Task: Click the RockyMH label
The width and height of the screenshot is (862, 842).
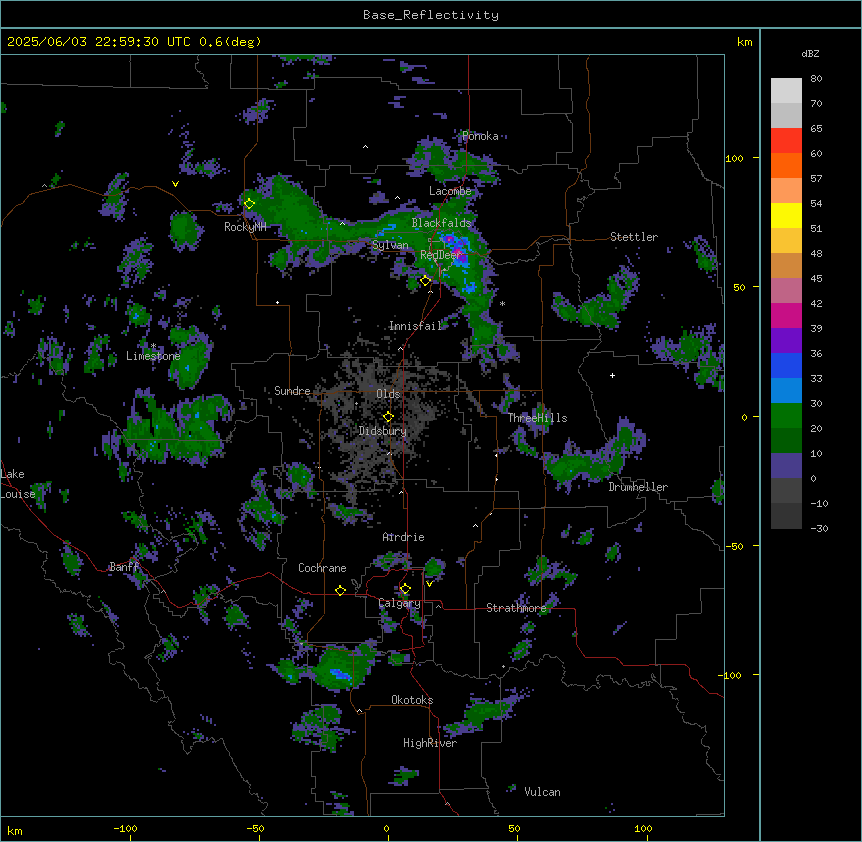Action: click(245, 227)
